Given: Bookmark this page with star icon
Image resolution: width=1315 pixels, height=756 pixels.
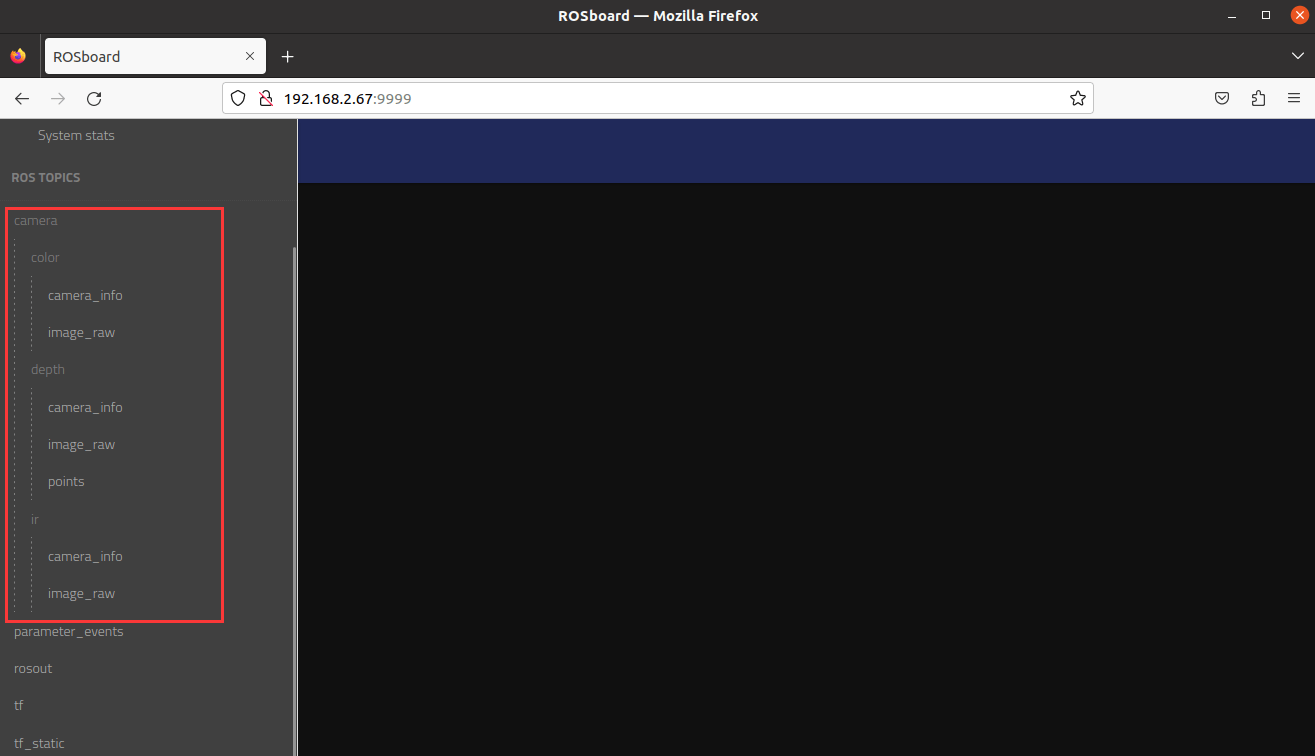Looking at the screenshot, I should 1078,98.
